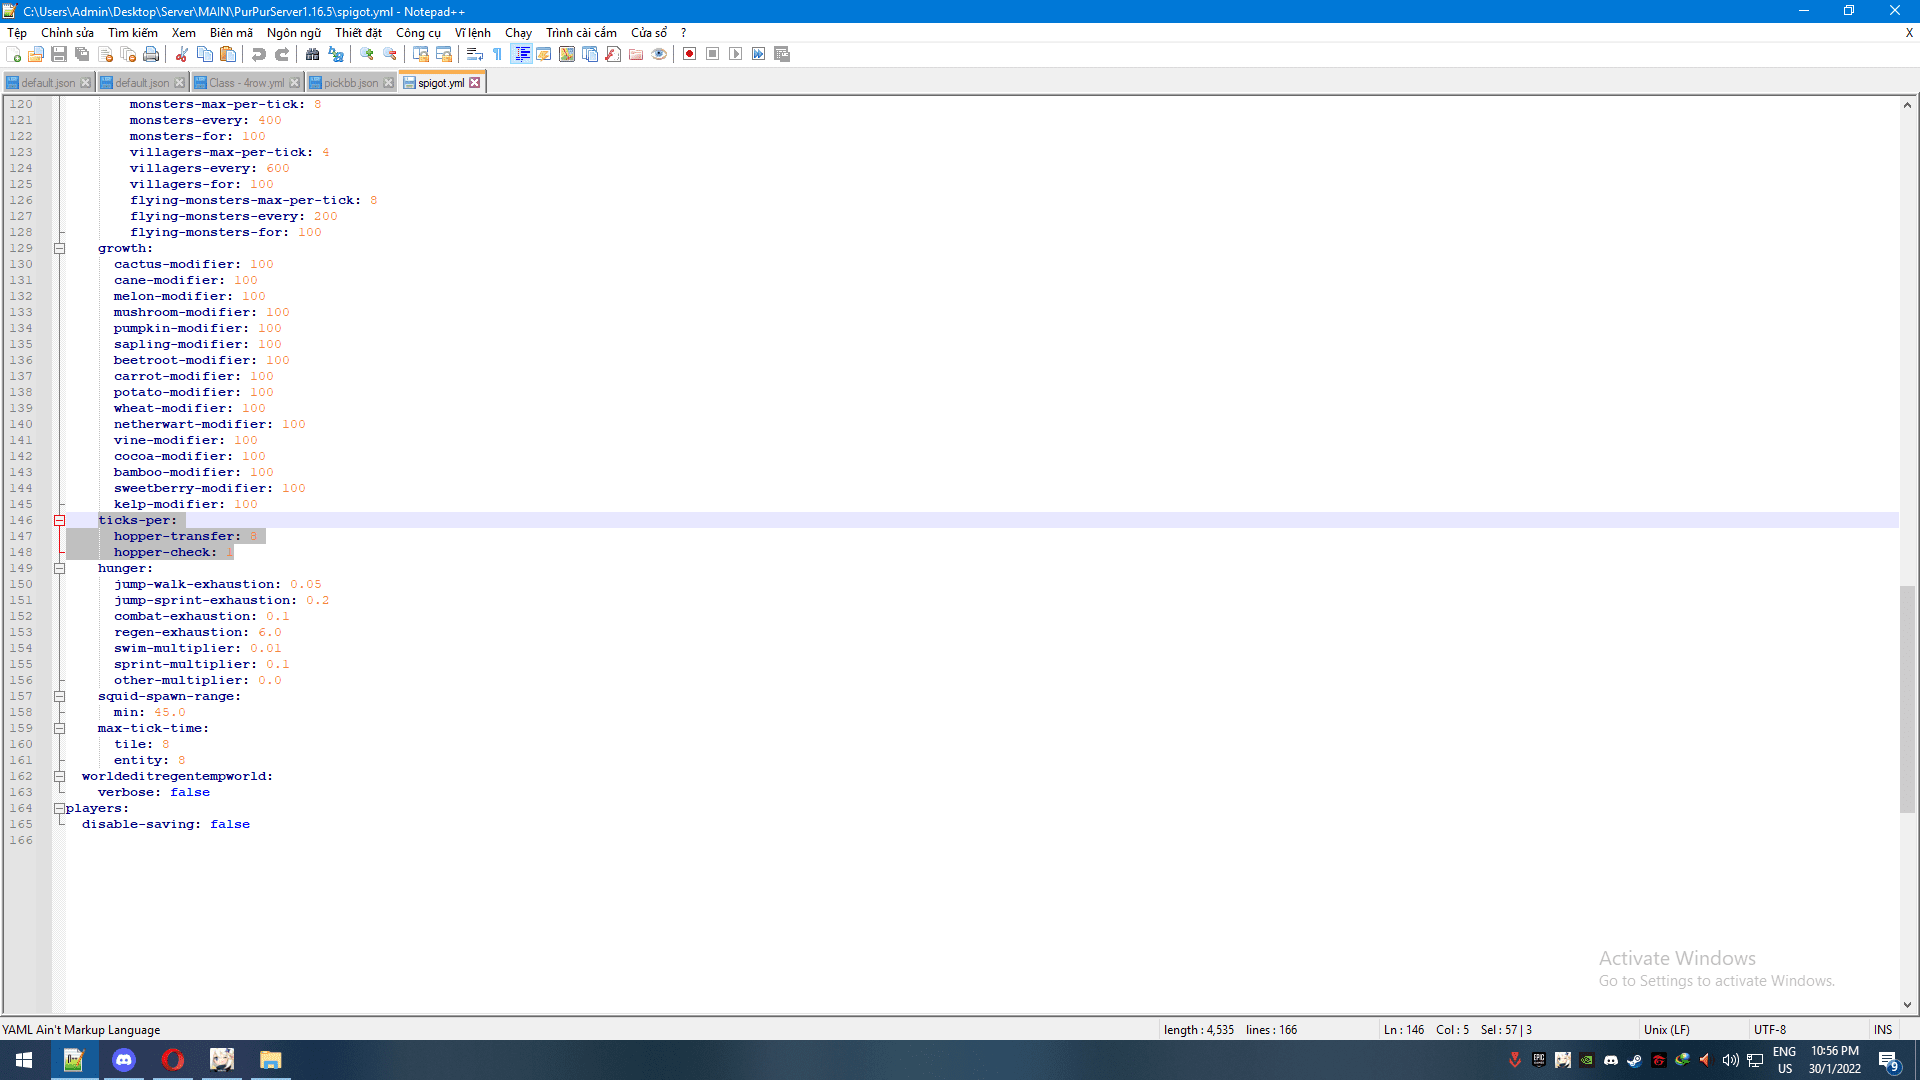The height and width of the screenshot is (1080, 1920).
Task: Click the Save file toolbar icon
Action: click(x=59, y=54)
